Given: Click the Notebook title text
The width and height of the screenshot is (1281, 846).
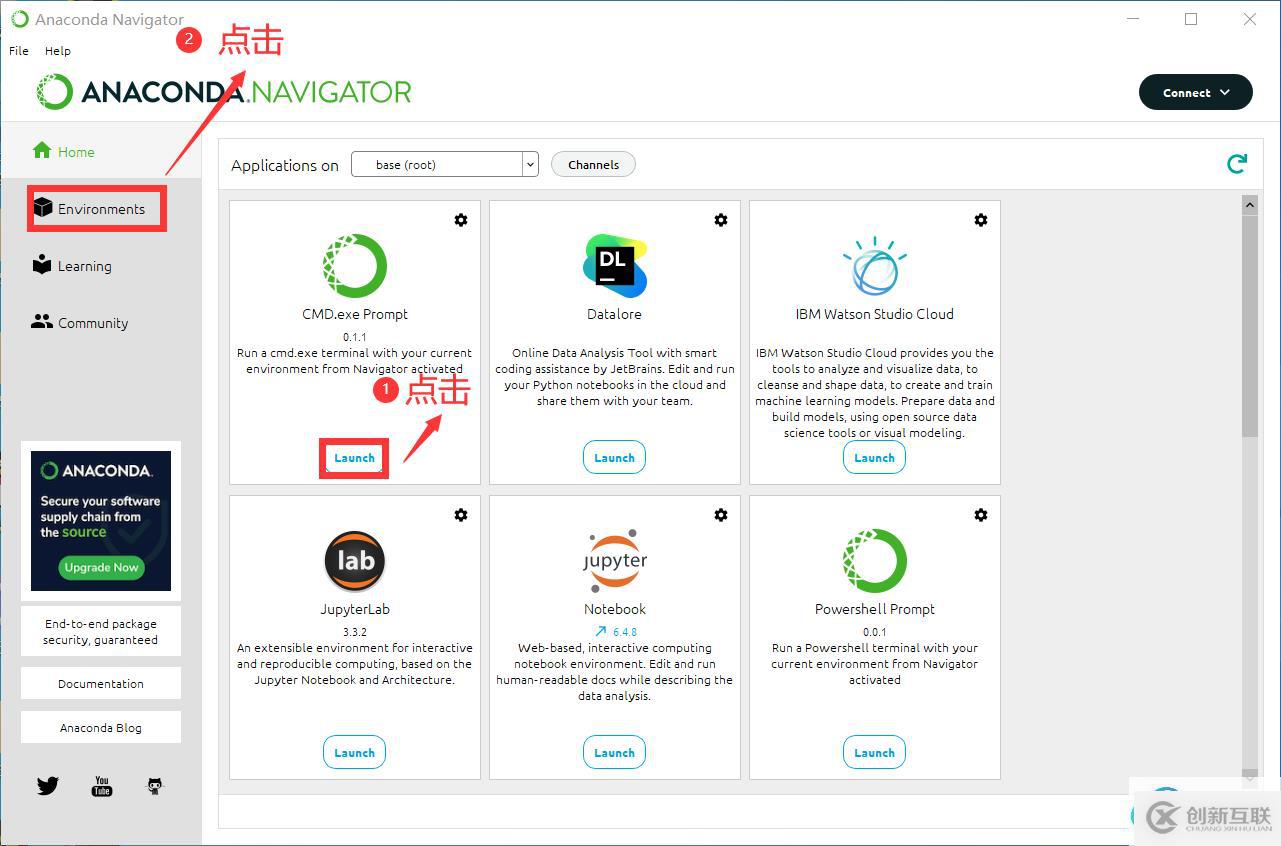Looking at the screenshot, I should click(x=615, y=609).
